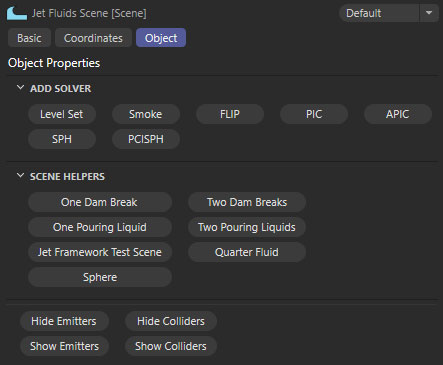Switch to the Coordinates tab
The height and width of the screenshot is (365, 443).
click(93, 38)
